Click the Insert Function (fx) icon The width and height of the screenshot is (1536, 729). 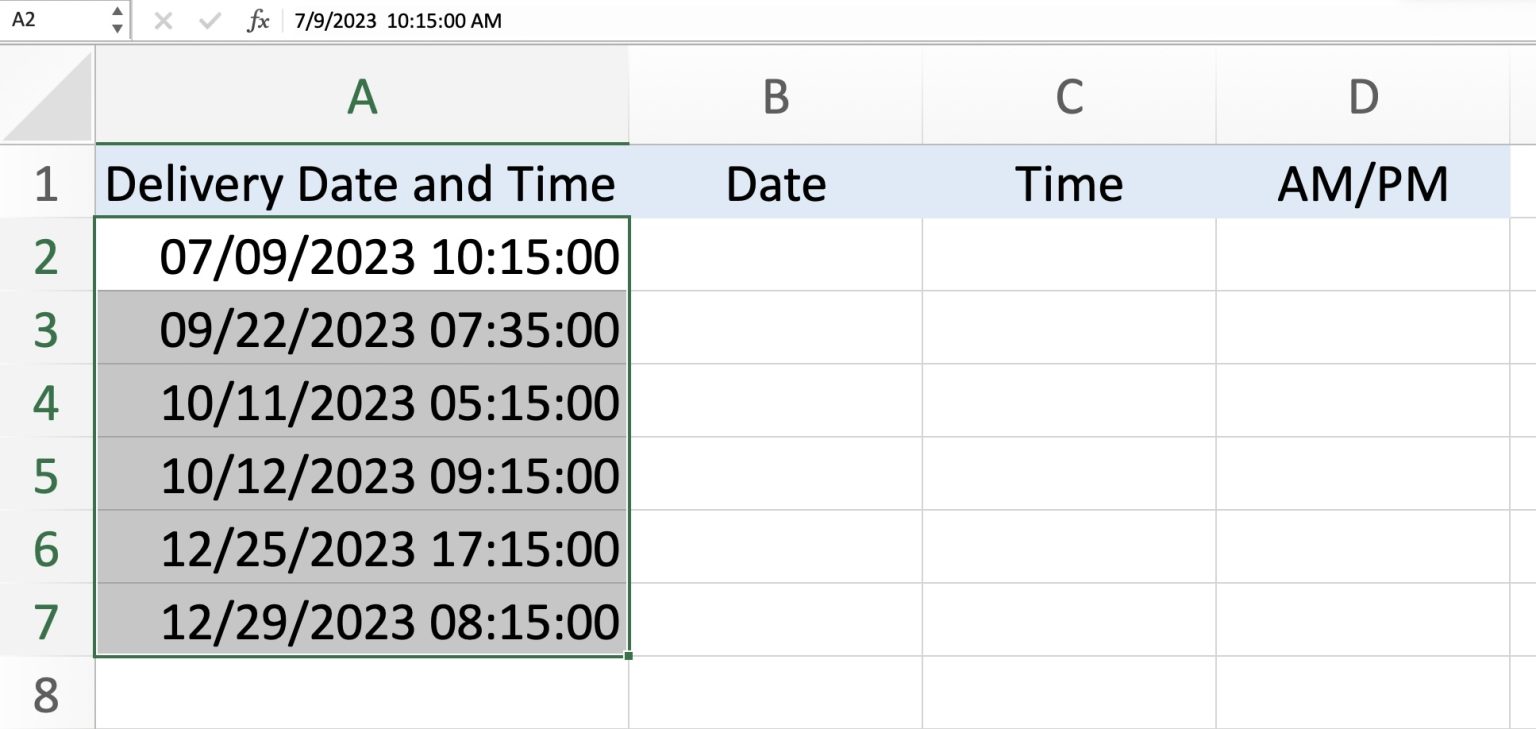pos(258,20)
